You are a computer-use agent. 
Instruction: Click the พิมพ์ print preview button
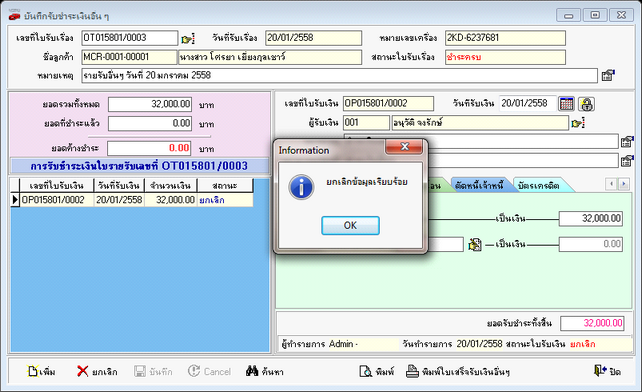pyautogui.click(x=376, y=372)
